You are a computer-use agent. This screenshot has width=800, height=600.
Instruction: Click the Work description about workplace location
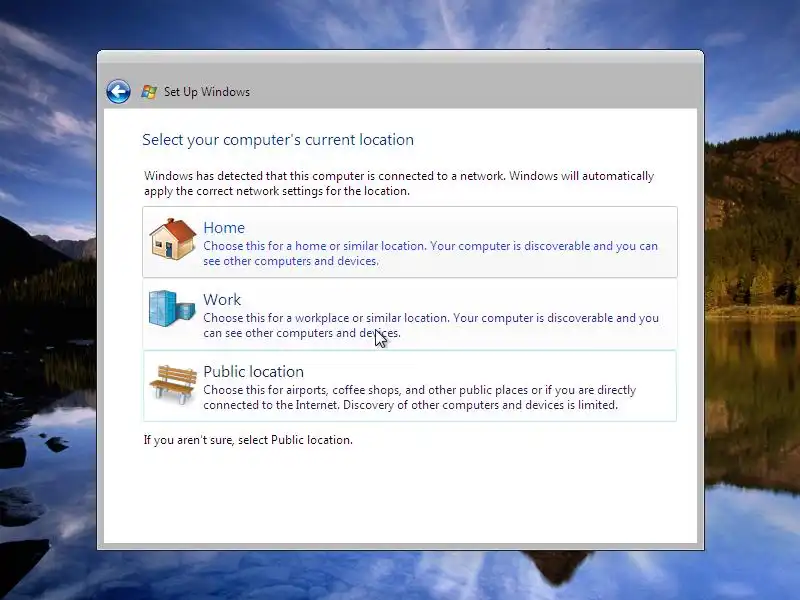(431, 326)
